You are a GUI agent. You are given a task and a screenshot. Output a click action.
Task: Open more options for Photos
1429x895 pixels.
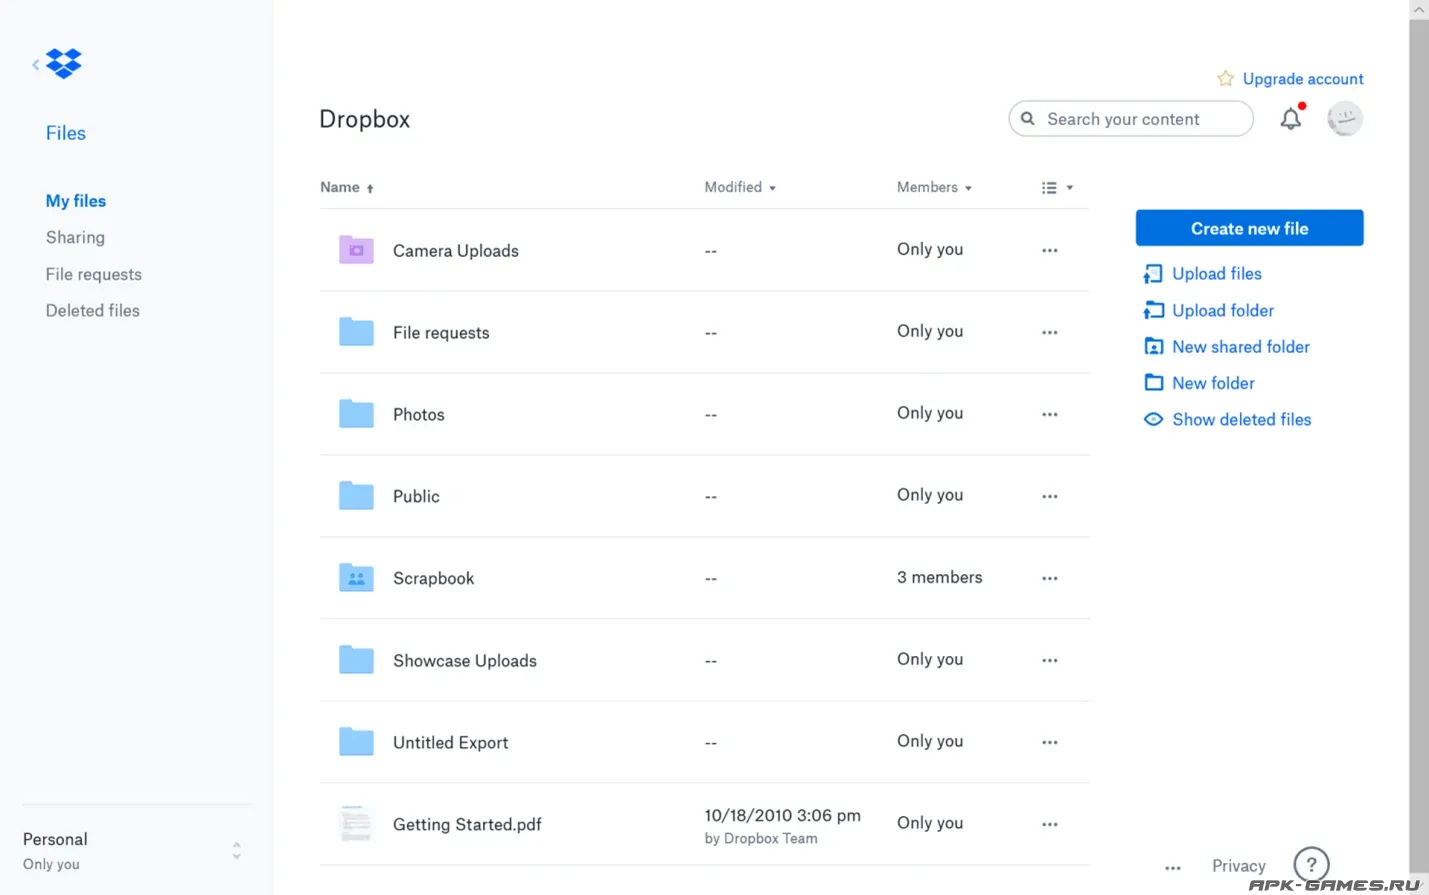pyautogui.click(x=1049, y=414)
